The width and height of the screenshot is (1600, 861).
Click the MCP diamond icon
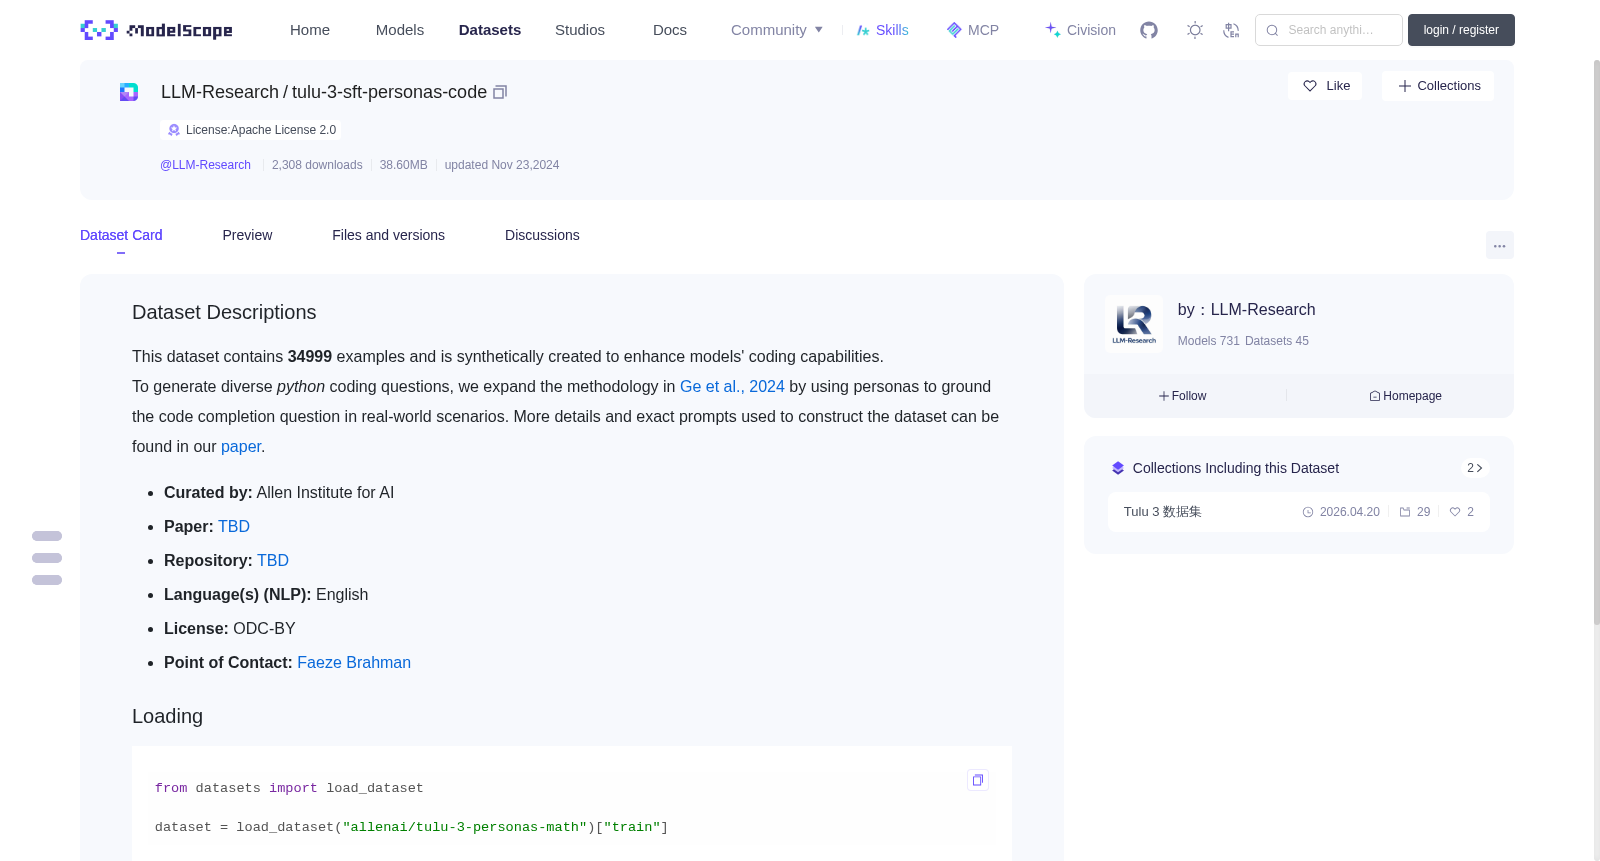(x=954, y=30)
